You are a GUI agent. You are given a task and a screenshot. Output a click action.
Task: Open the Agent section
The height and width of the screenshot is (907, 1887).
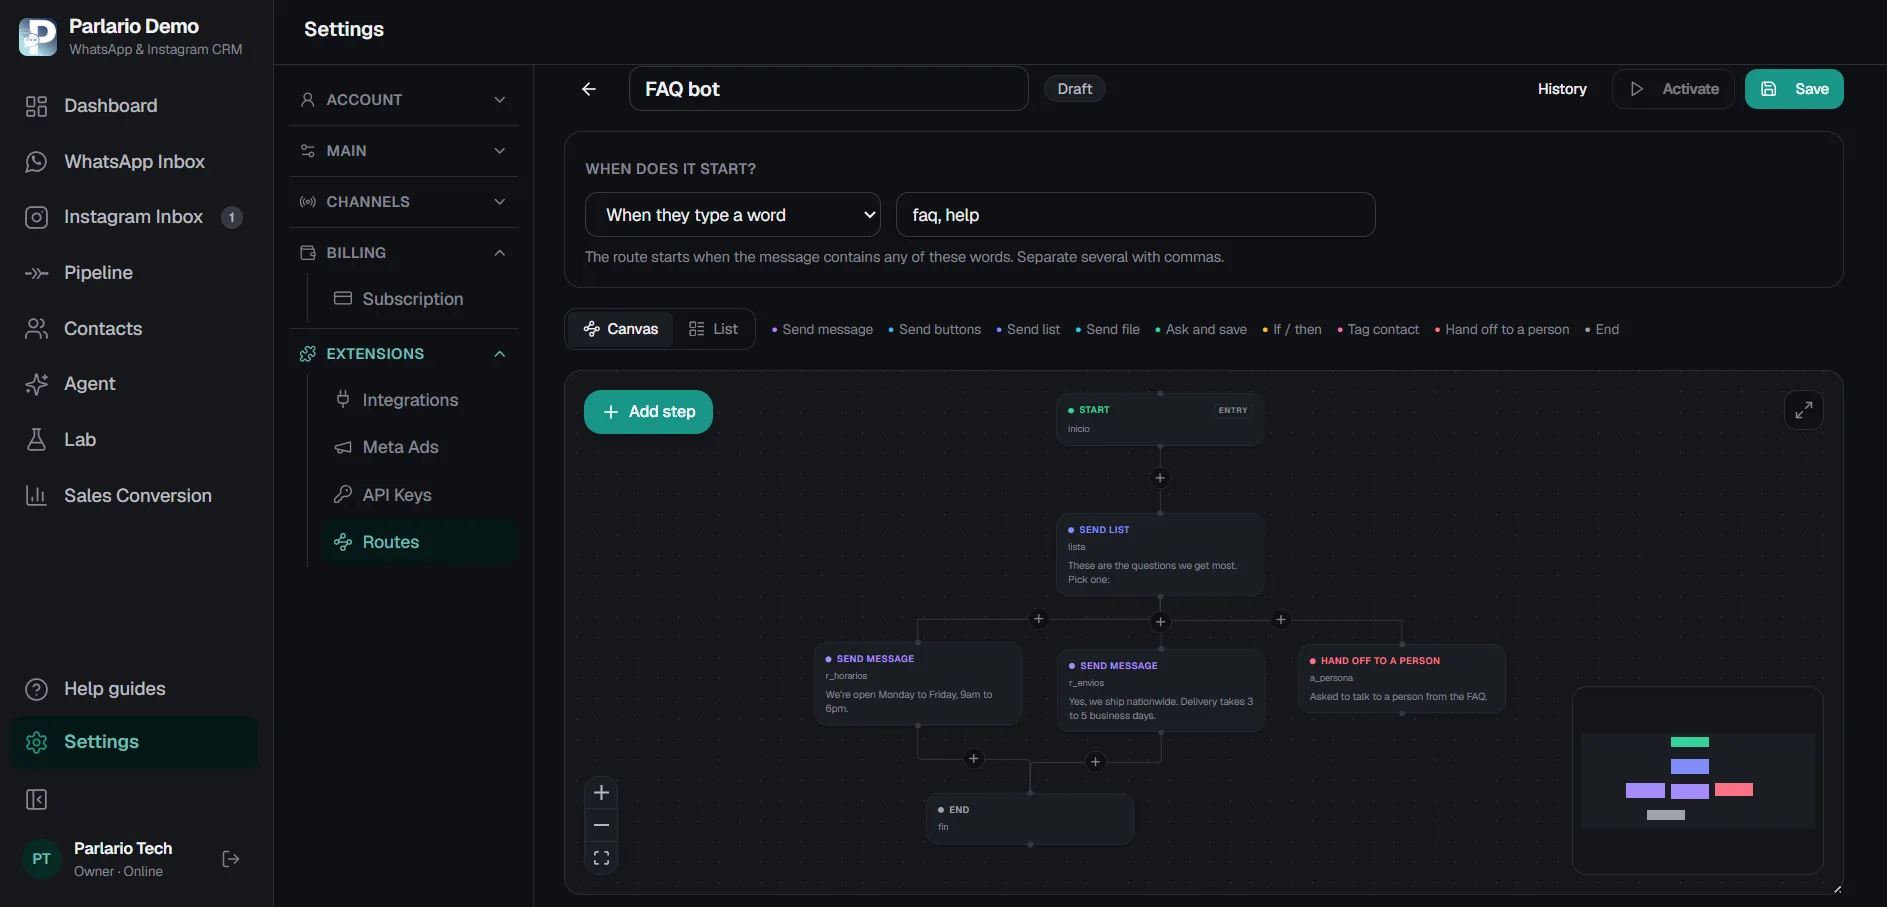point(133,384)
